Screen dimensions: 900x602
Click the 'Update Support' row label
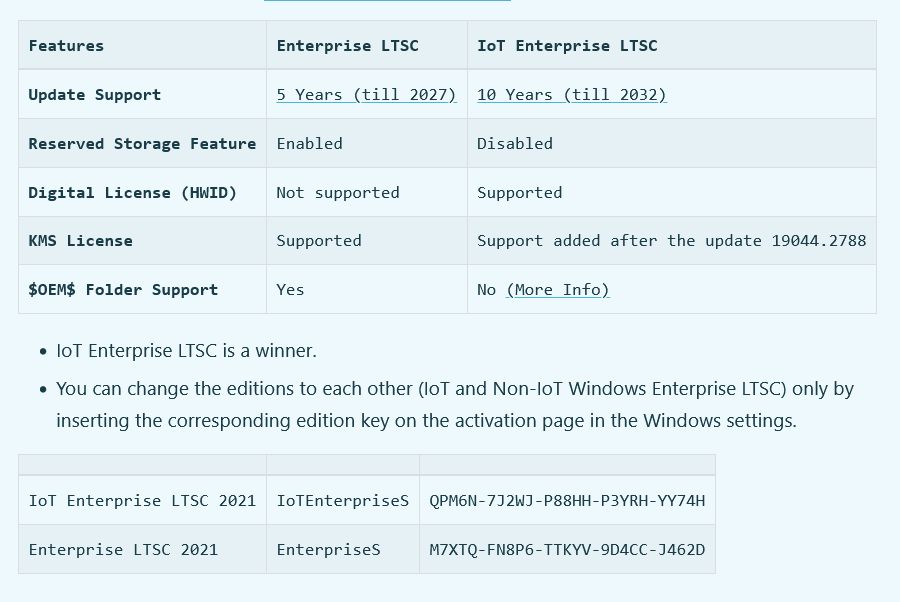coord(95,95)
